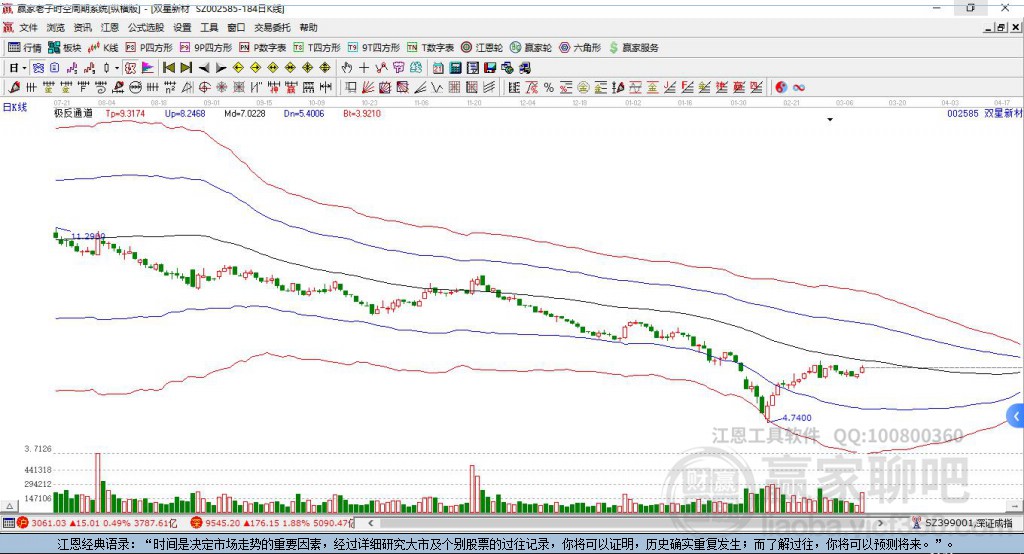Screen dimensions: 1024x554
Task: Click the infinity symbol icon
Action: click(798, 88)
